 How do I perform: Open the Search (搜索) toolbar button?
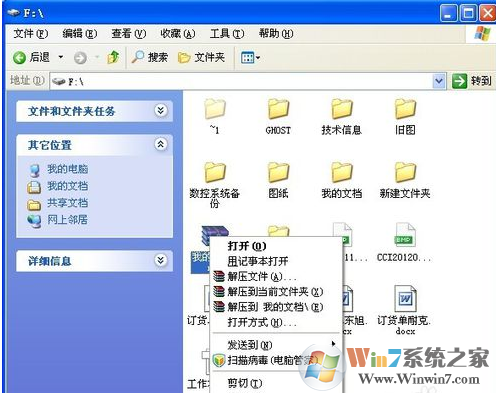(149, 57)
